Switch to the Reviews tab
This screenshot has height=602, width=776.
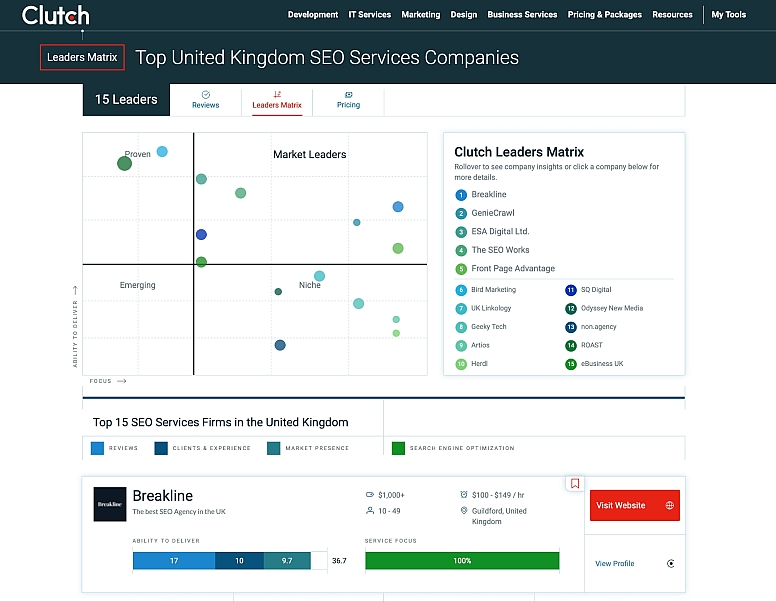205,100
